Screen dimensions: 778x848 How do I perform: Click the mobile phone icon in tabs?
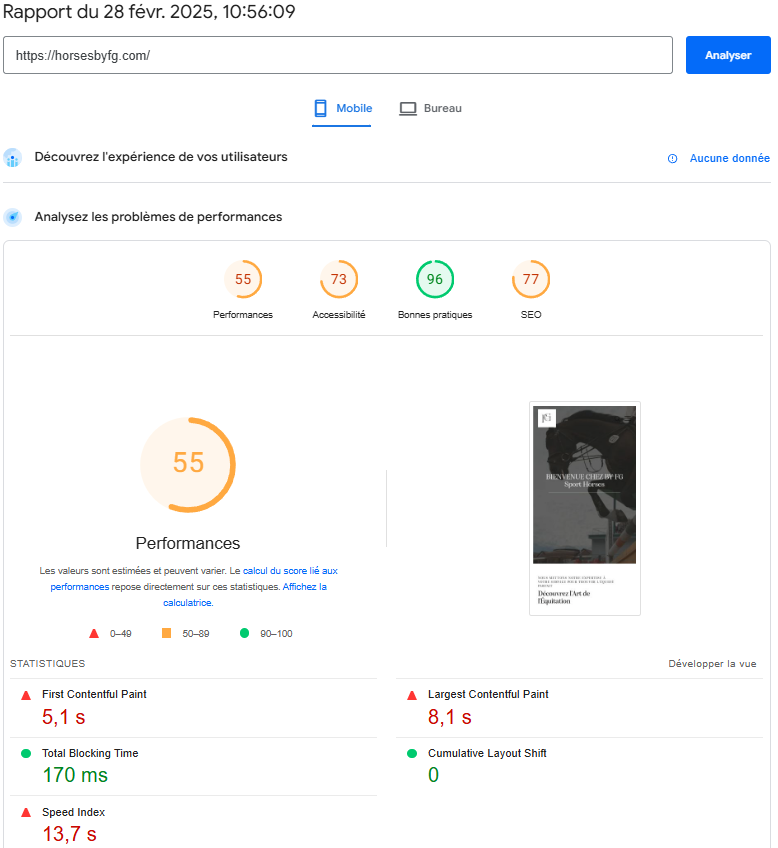321,108
